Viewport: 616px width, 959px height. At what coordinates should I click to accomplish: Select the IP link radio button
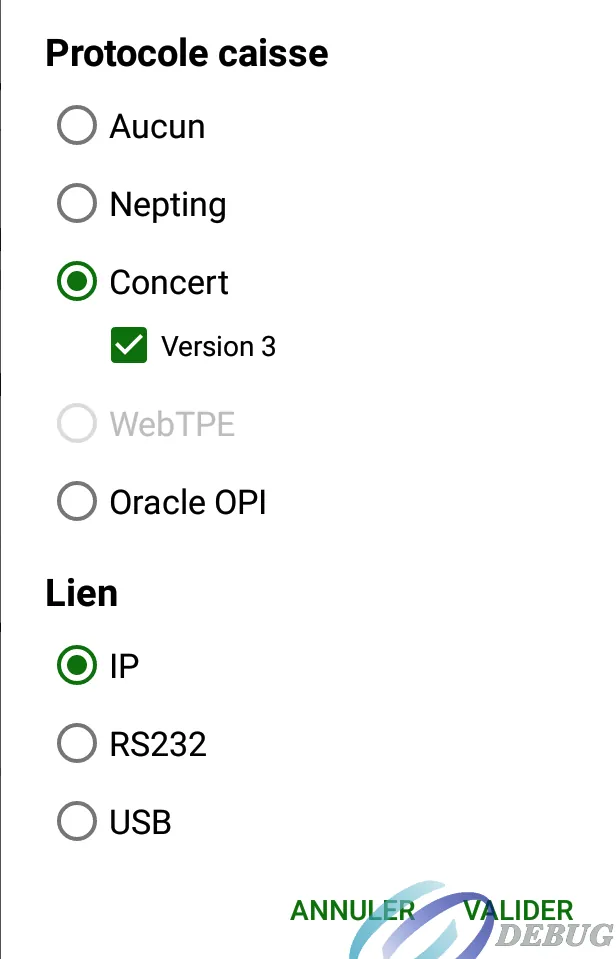(x=76, y=665)
